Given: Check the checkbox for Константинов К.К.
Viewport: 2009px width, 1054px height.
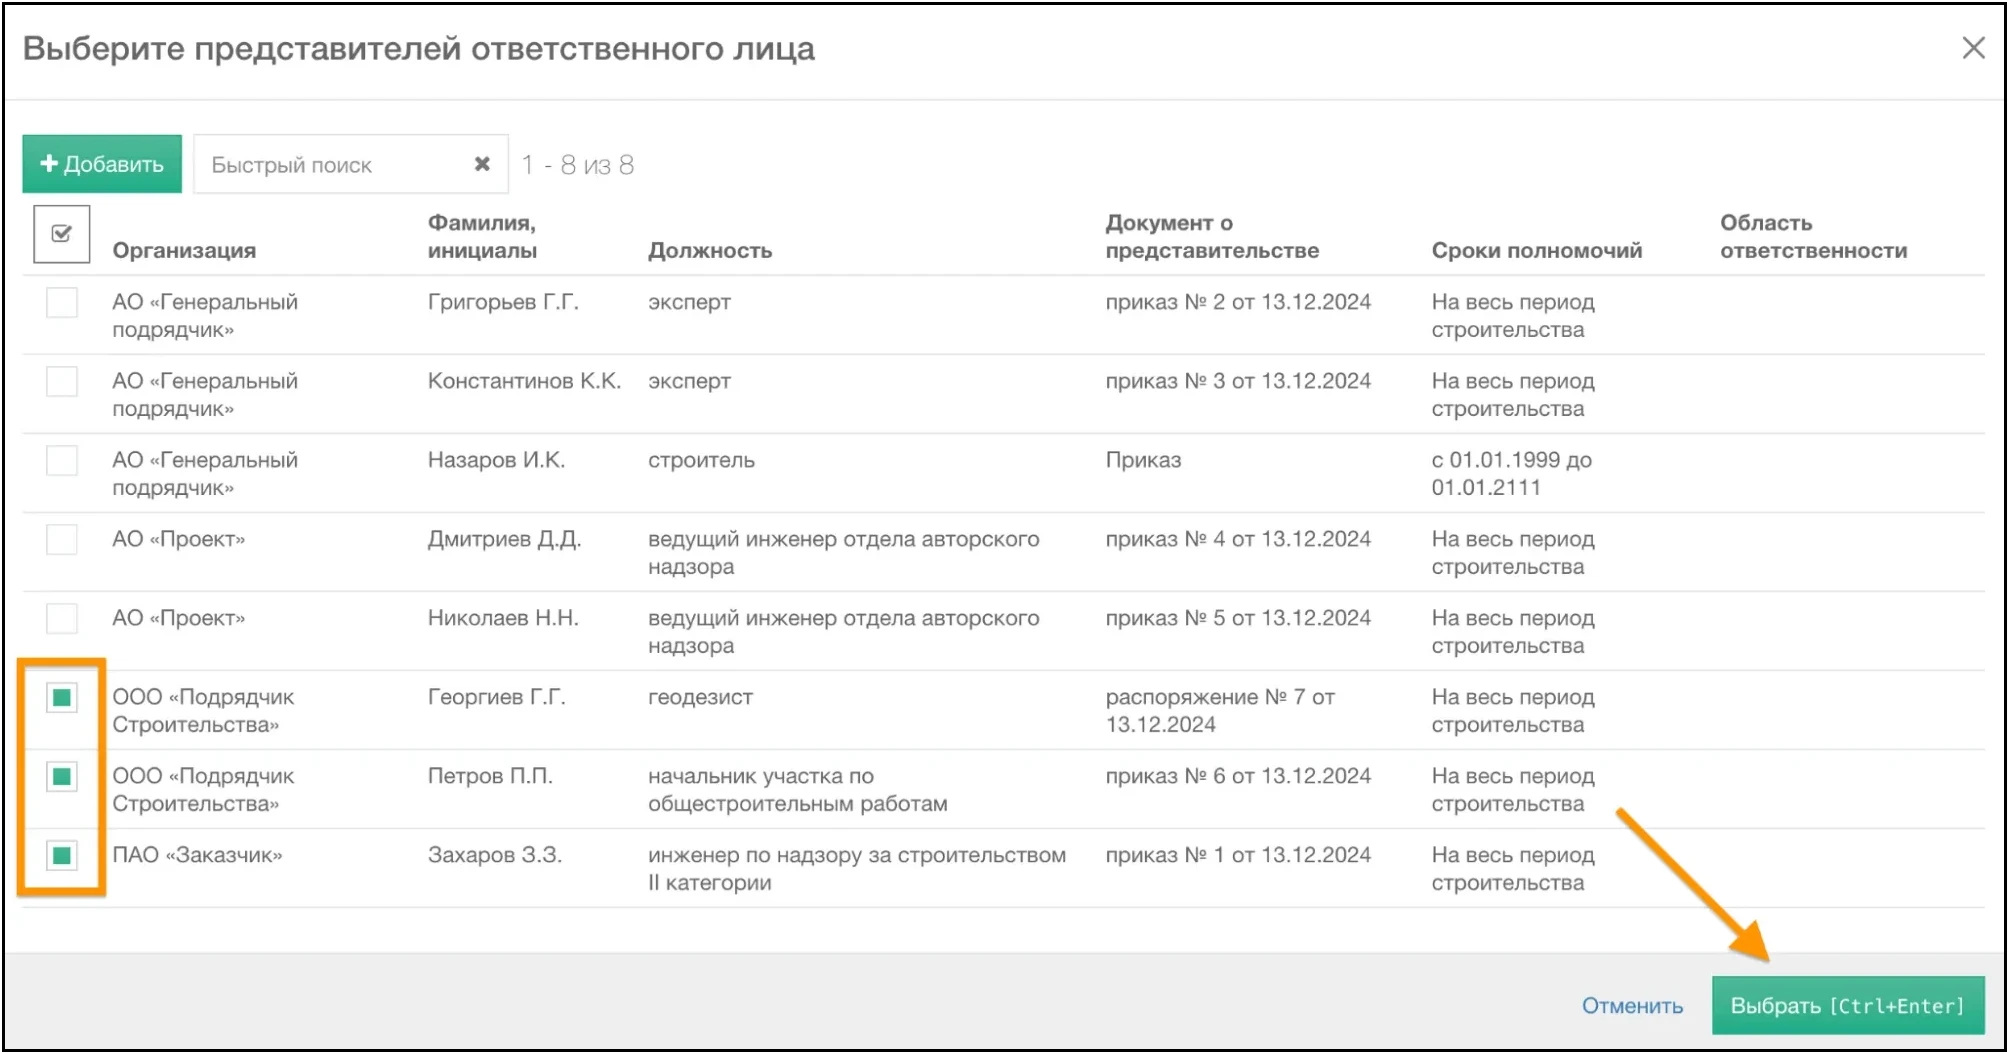Looking at the screenshot, I should click(x=61, y=381).
